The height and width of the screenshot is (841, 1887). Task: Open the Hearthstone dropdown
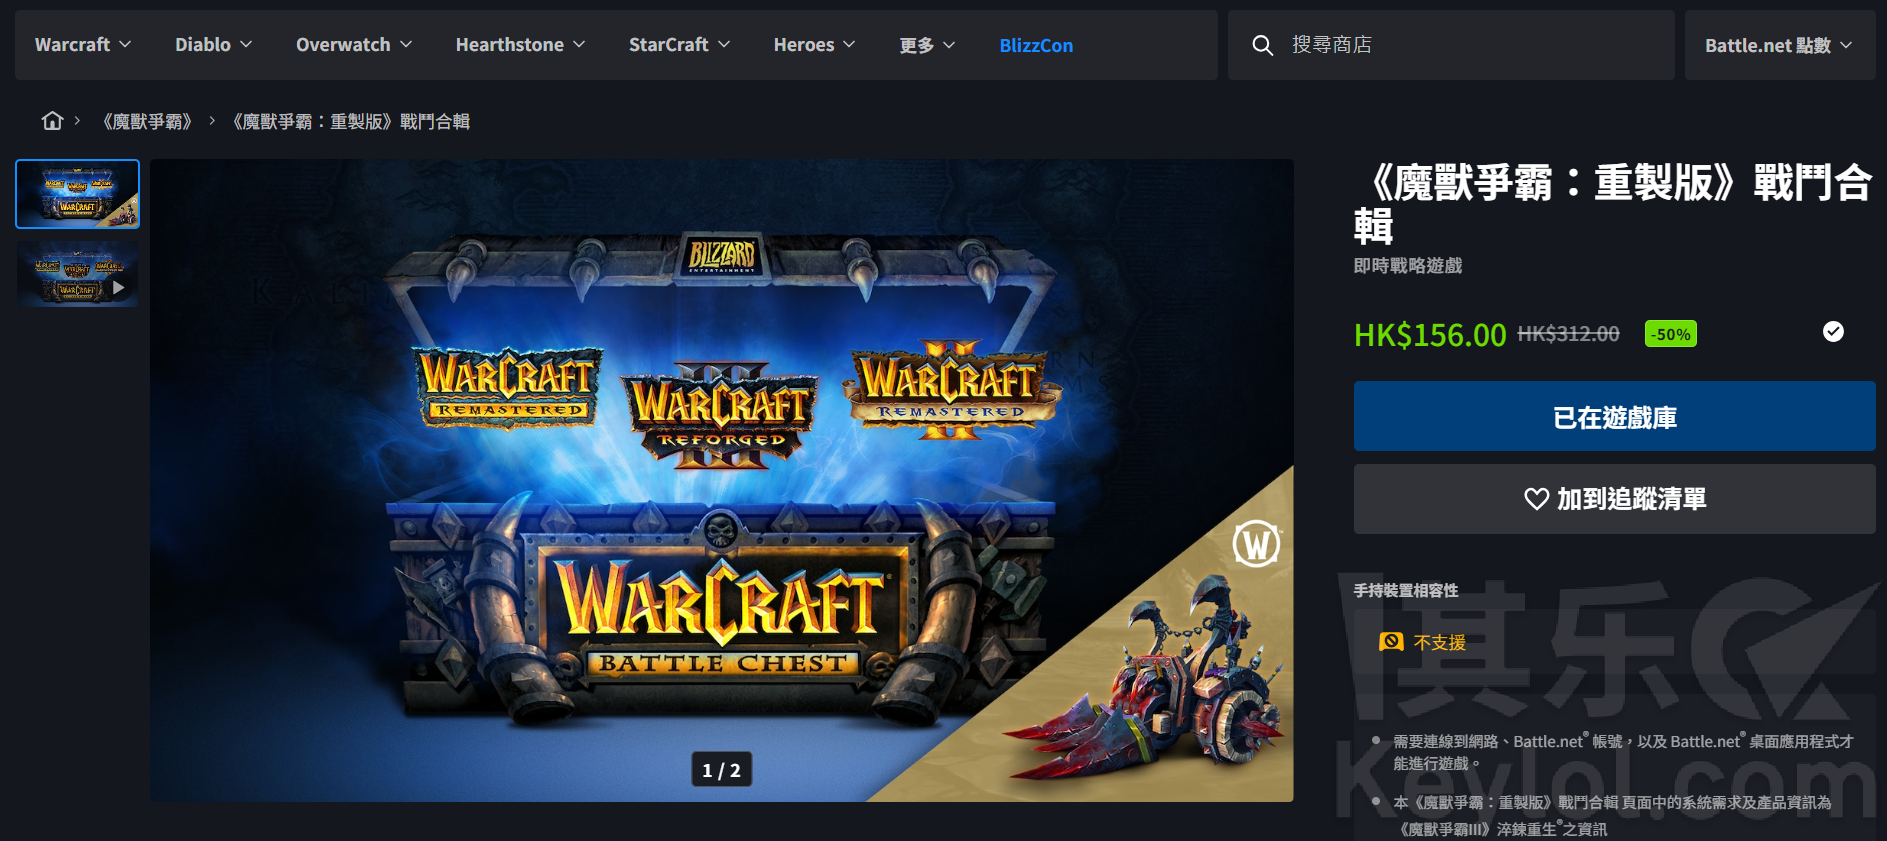(520, 45)
